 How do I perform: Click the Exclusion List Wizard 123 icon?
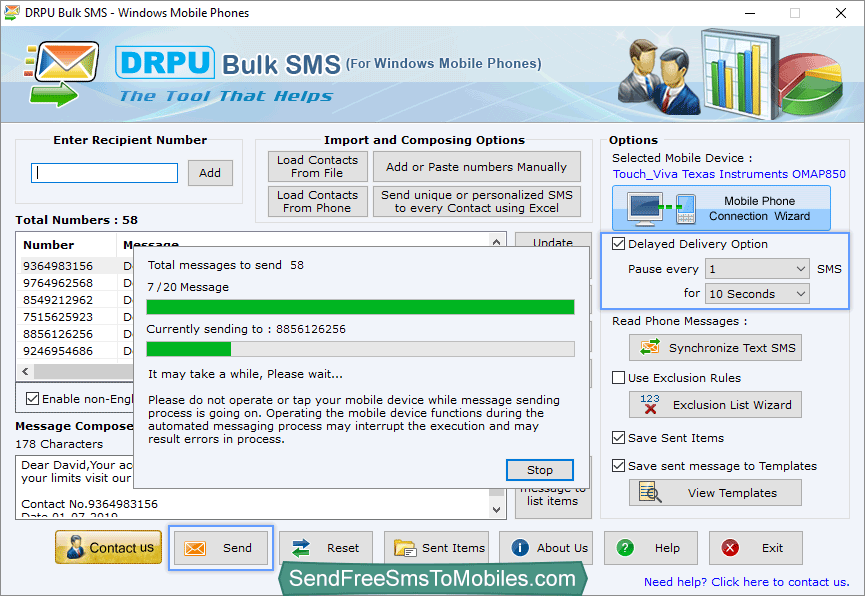pyautogui.click(x=650, y=405)
